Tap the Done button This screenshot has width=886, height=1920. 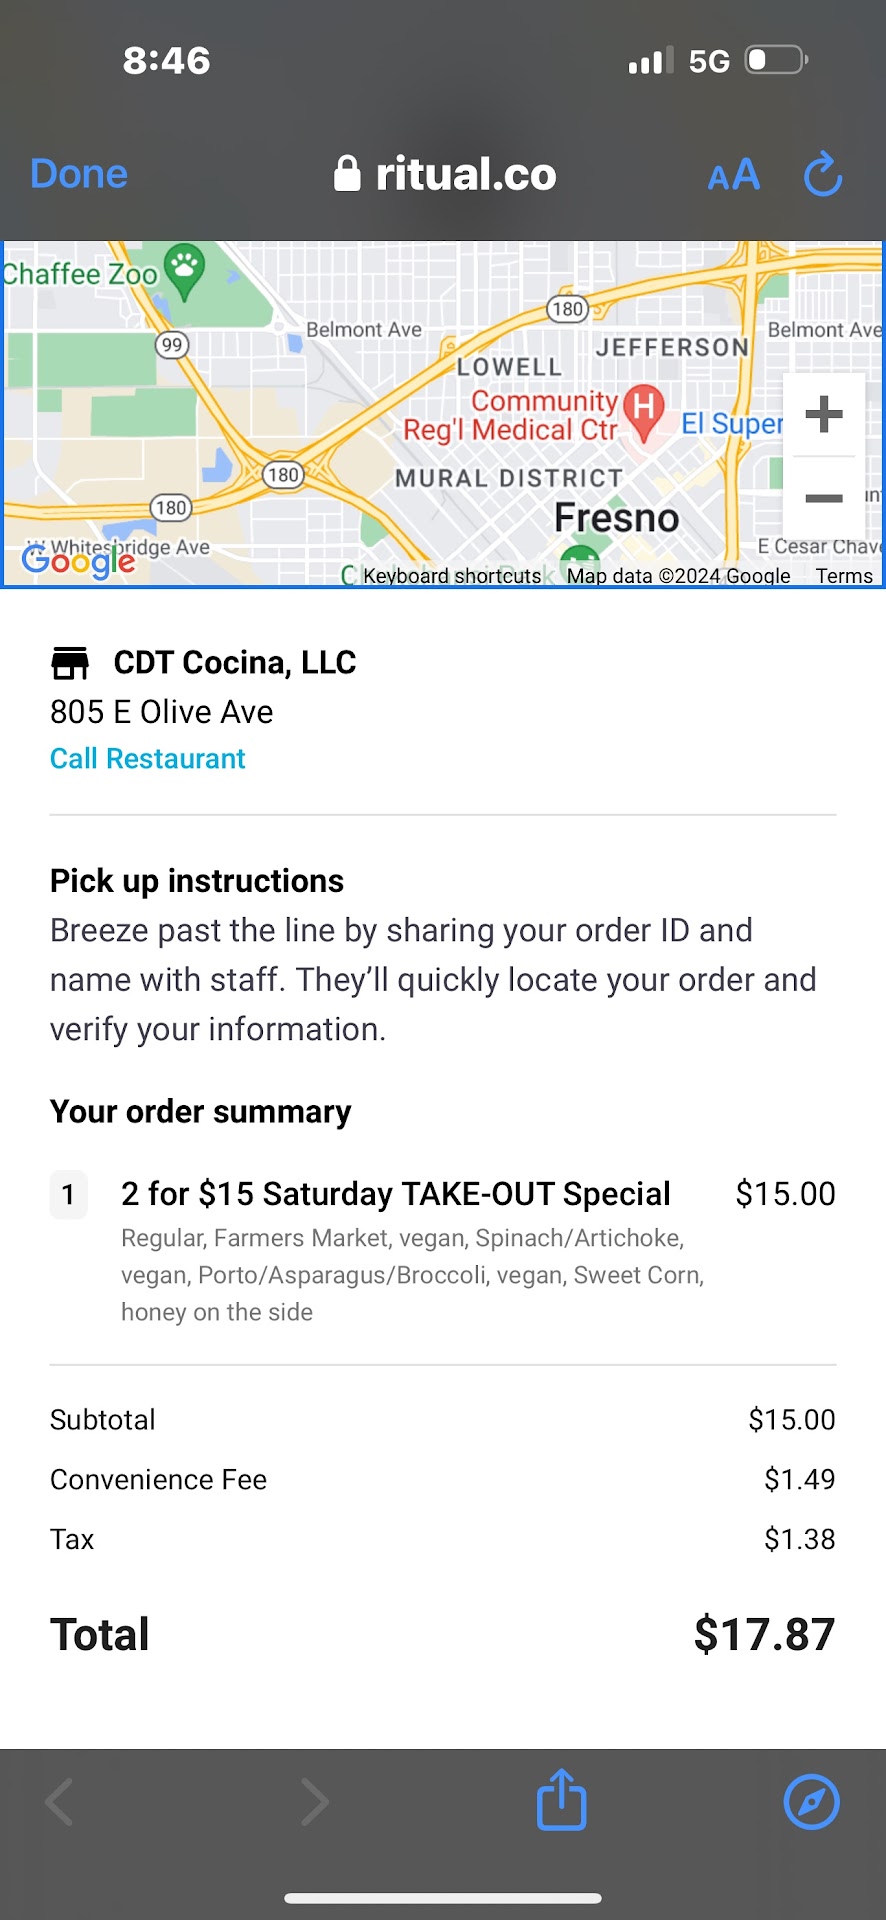pyautogui.click(x=79, y=174)
